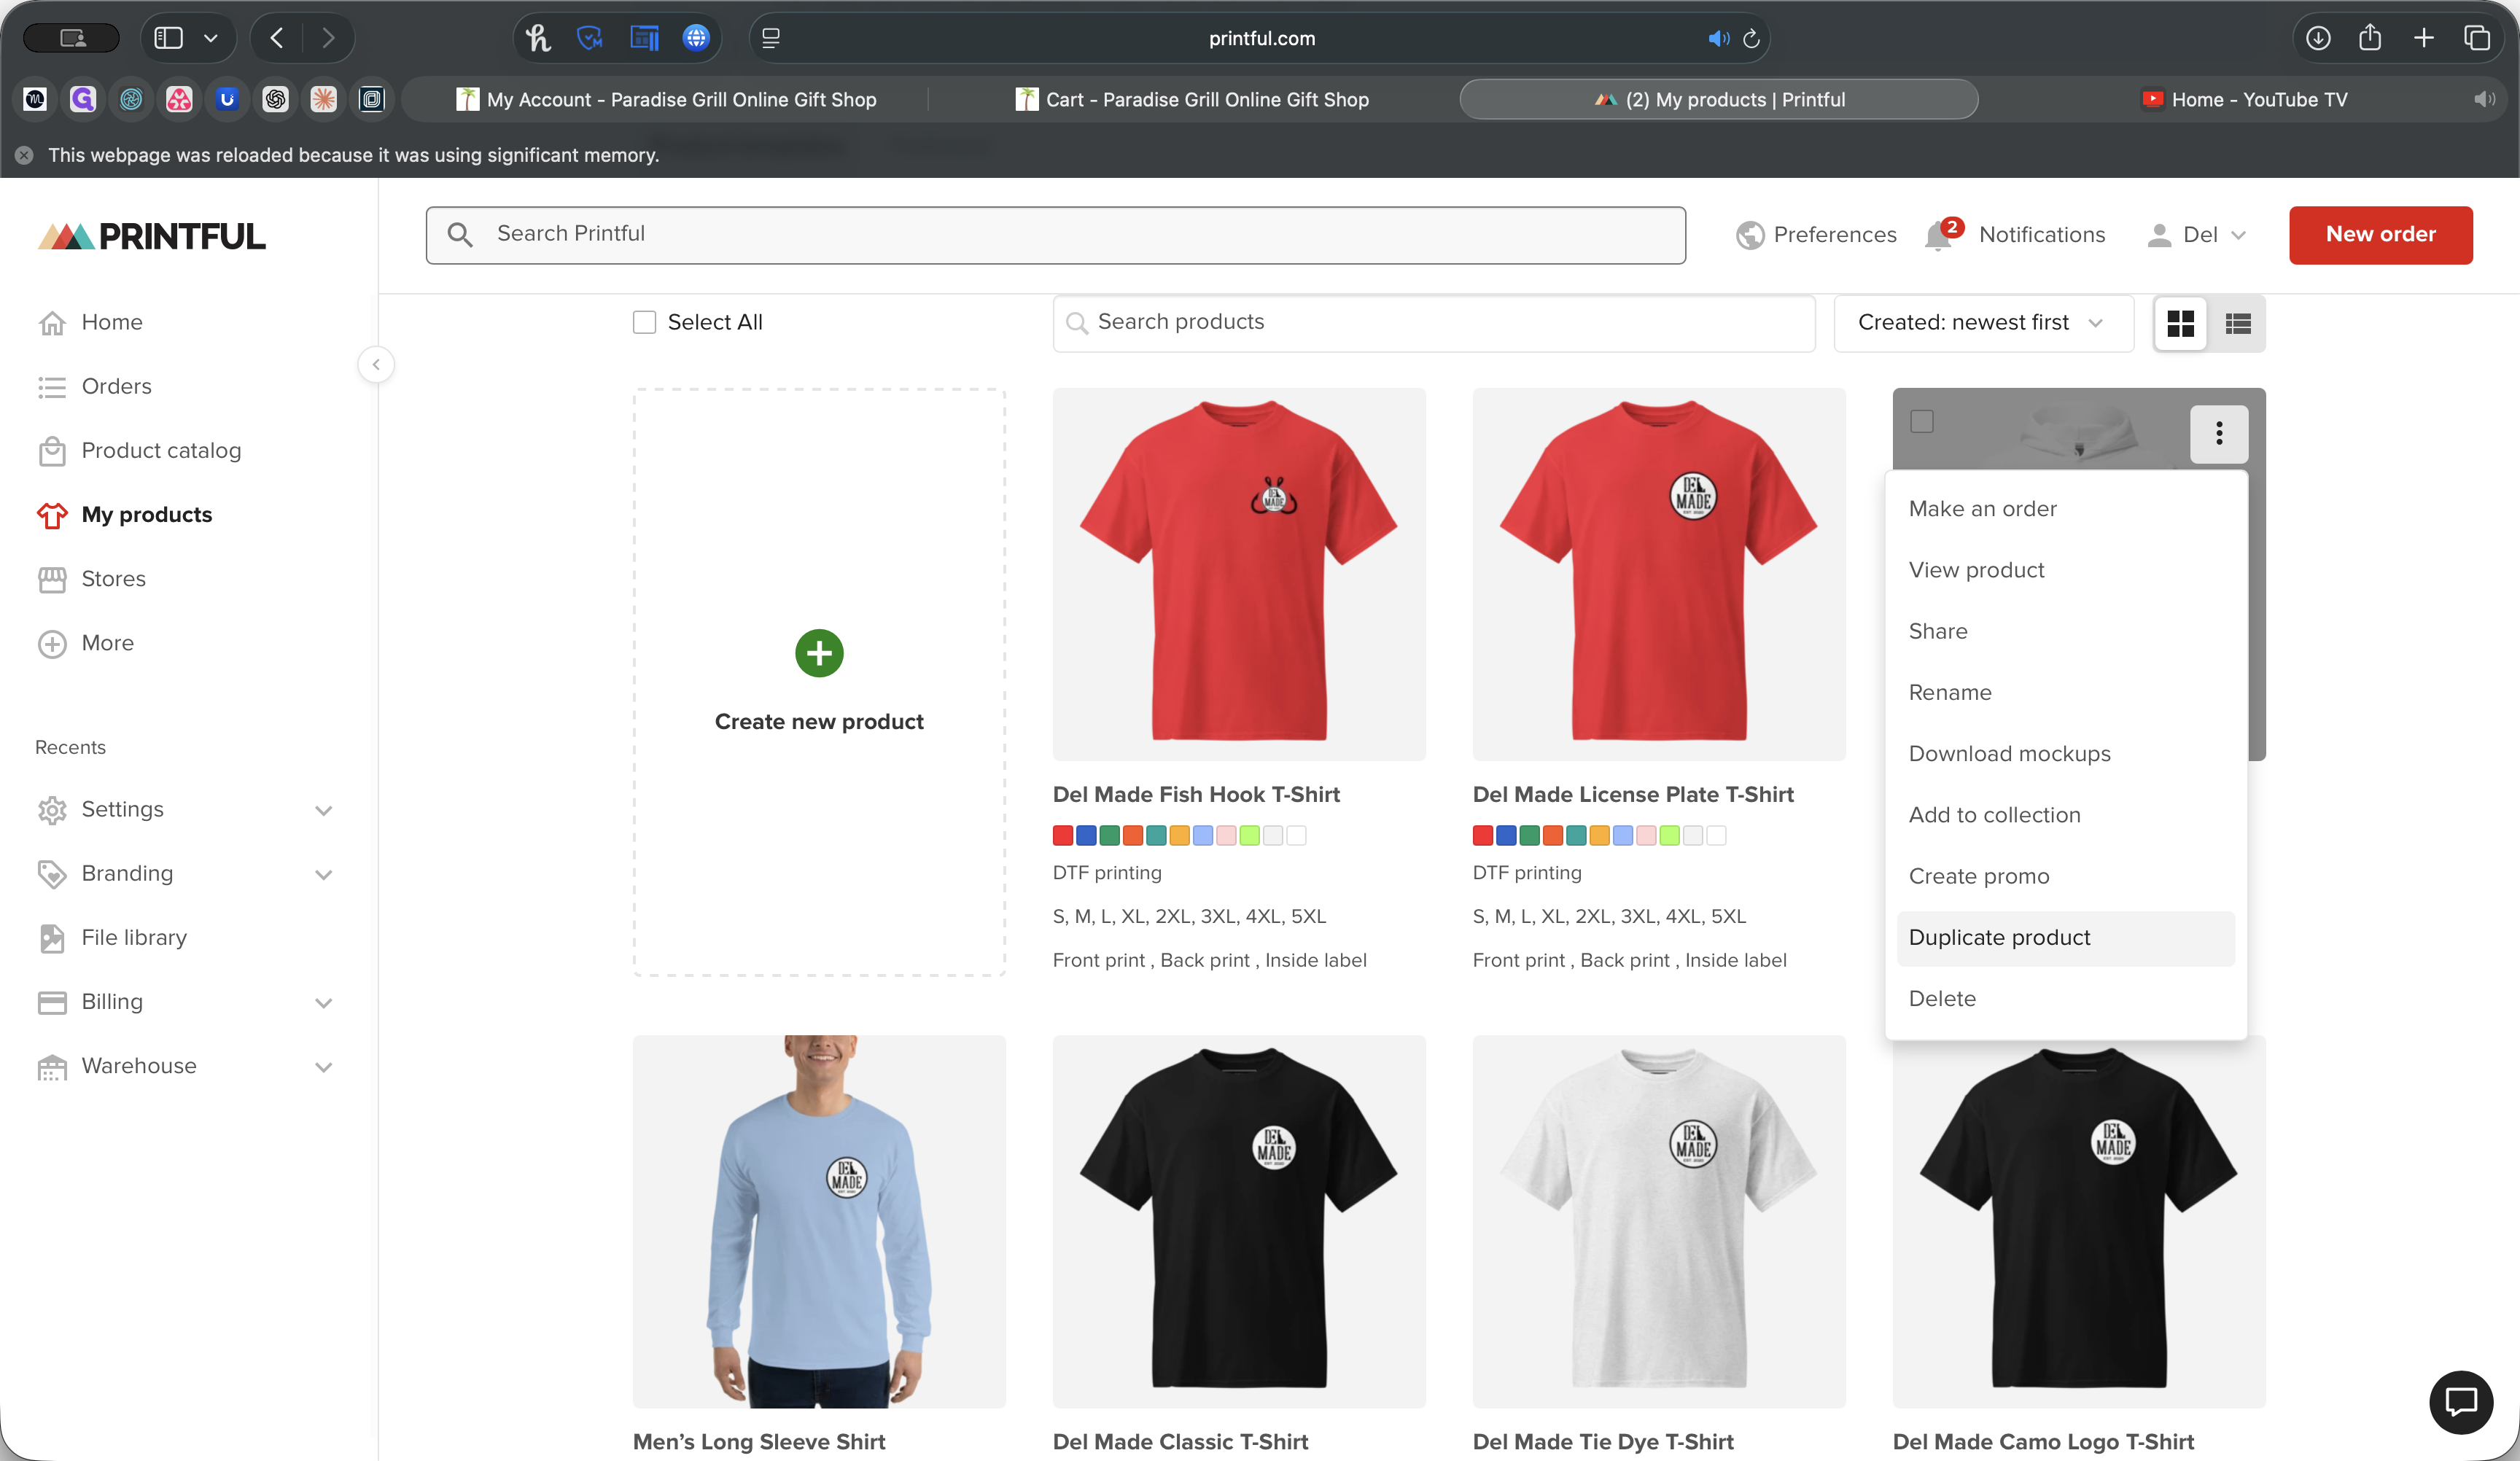Switch to list view of products
This screenshot has width=2520, height=1461.
point(2239,323)
